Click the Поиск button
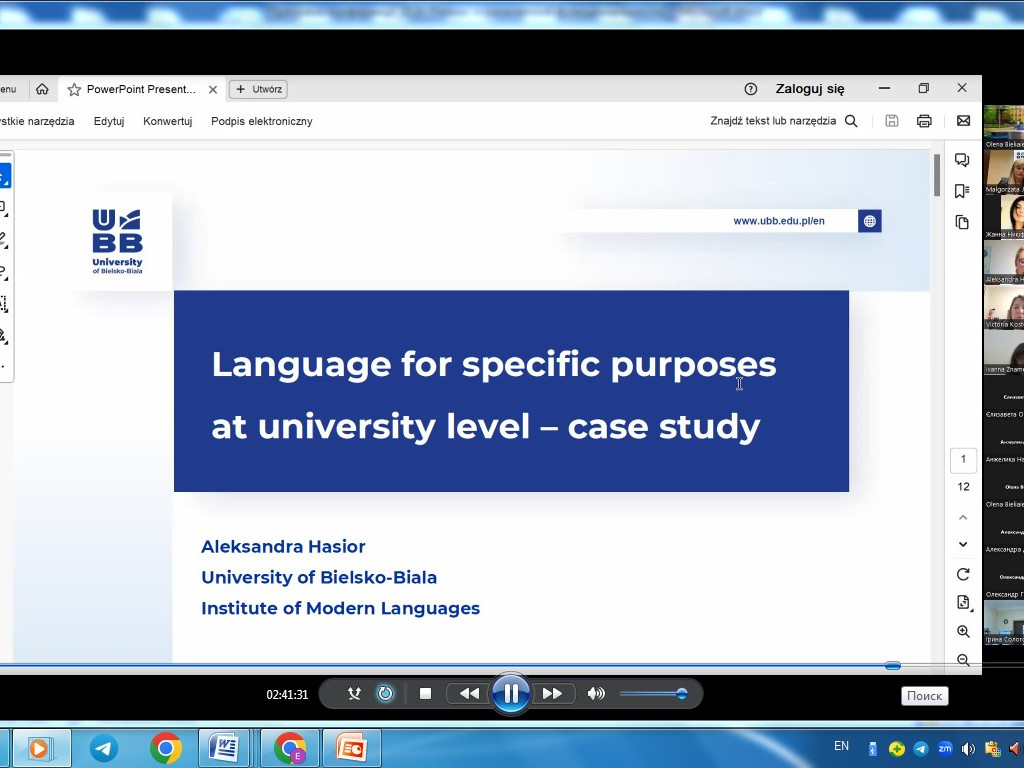Viewport: 1024px width, 768px height. point(924,696)
